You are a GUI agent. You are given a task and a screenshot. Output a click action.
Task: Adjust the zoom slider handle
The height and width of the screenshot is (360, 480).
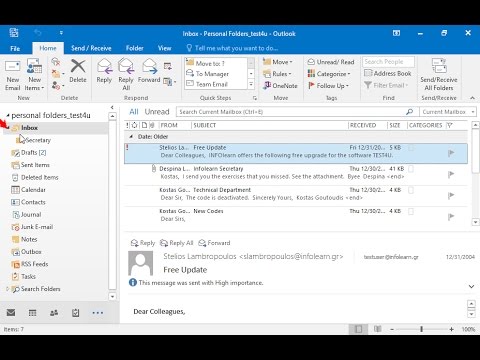421,329
